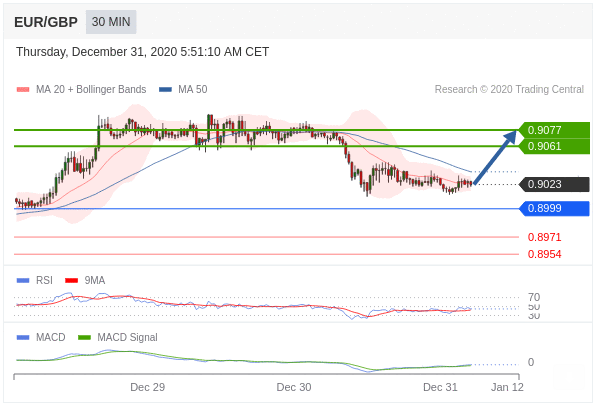
Task: Click the Dec 29 date axis label
Action: coord(147,387)
